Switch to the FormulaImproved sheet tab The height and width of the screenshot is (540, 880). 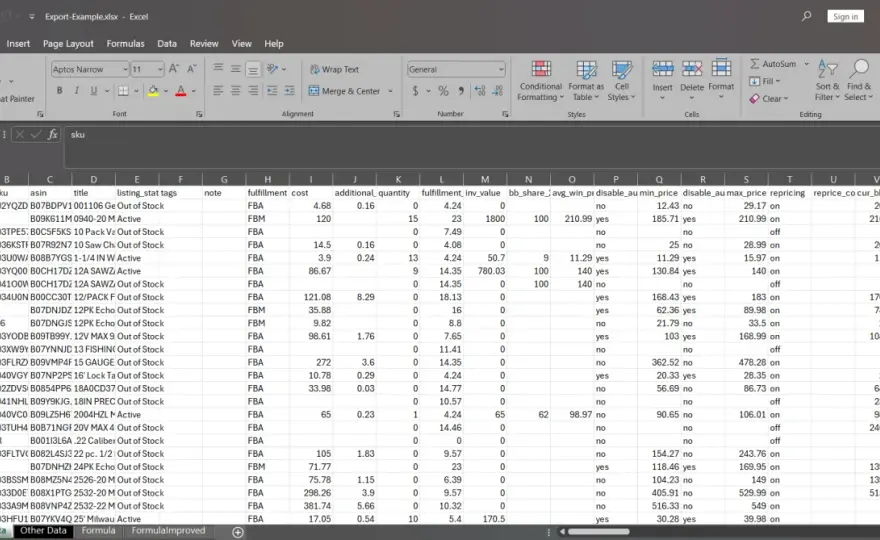[168, 530]
